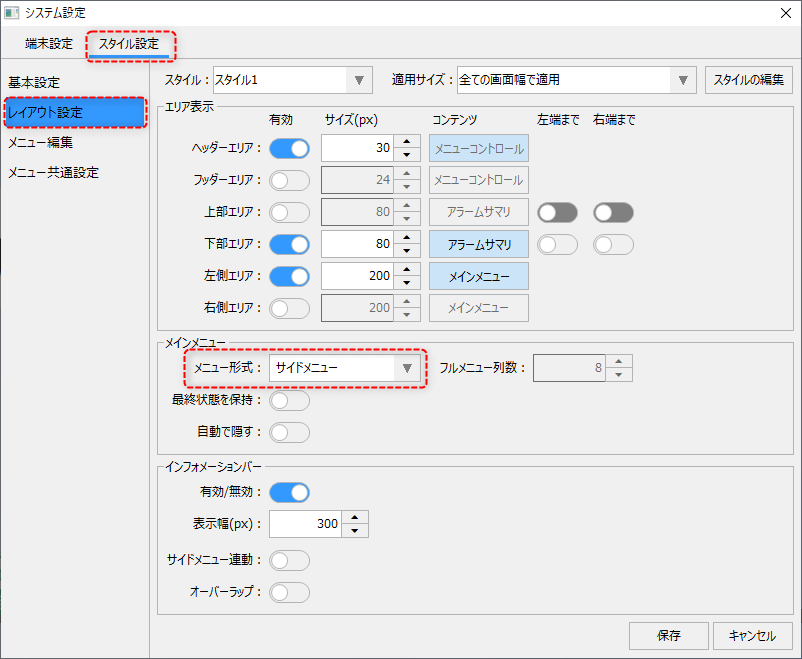Click the 保存 button
The image size is (802, 659).
tap(669, 636)
